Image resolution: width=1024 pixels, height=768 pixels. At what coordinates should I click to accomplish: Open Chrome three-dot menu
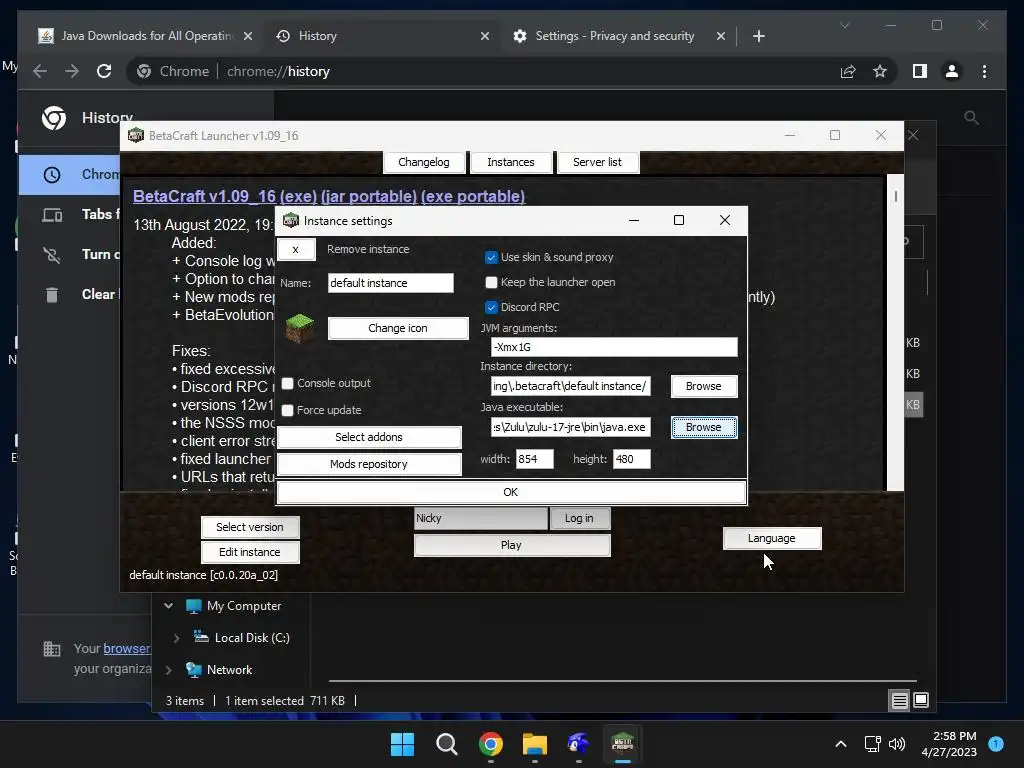click(x=984, y=71)
